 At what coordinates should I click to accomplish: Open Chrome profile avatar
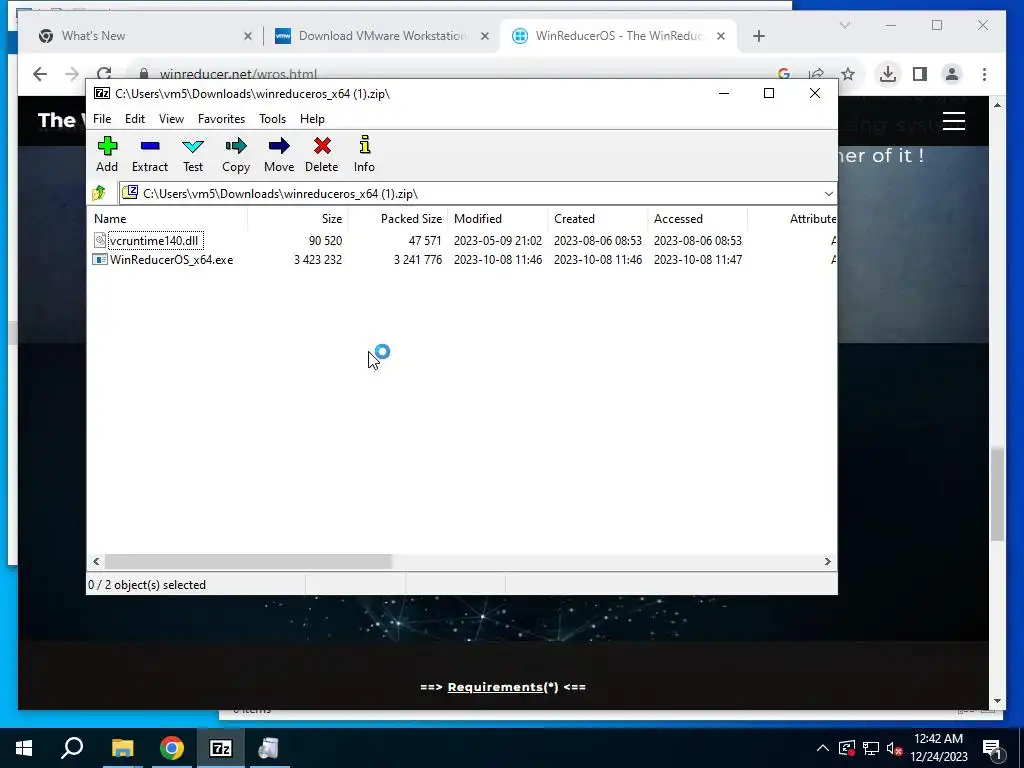(x=952, y=74)
